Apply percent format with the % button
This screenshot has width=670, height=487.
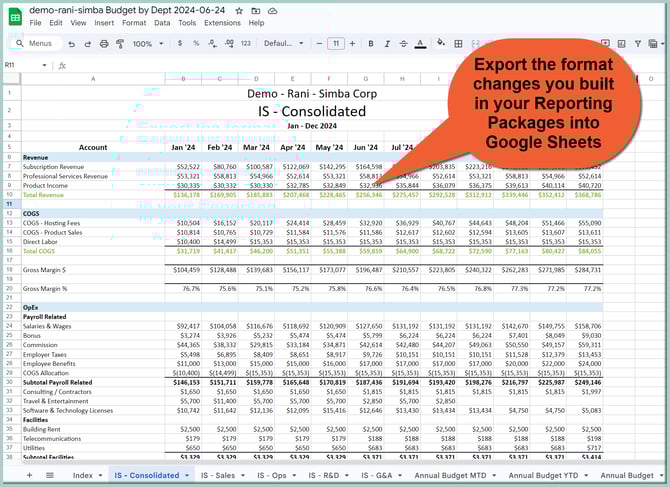(x=195, y=44)
